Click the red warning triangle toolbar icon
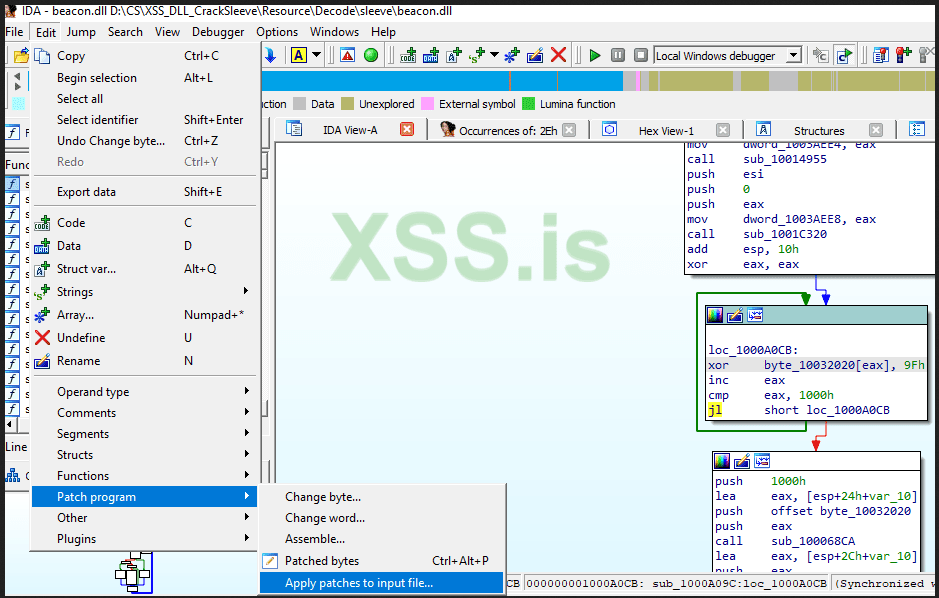The height and width of the screenshot is (598, 939). click(x=347, y=56)
